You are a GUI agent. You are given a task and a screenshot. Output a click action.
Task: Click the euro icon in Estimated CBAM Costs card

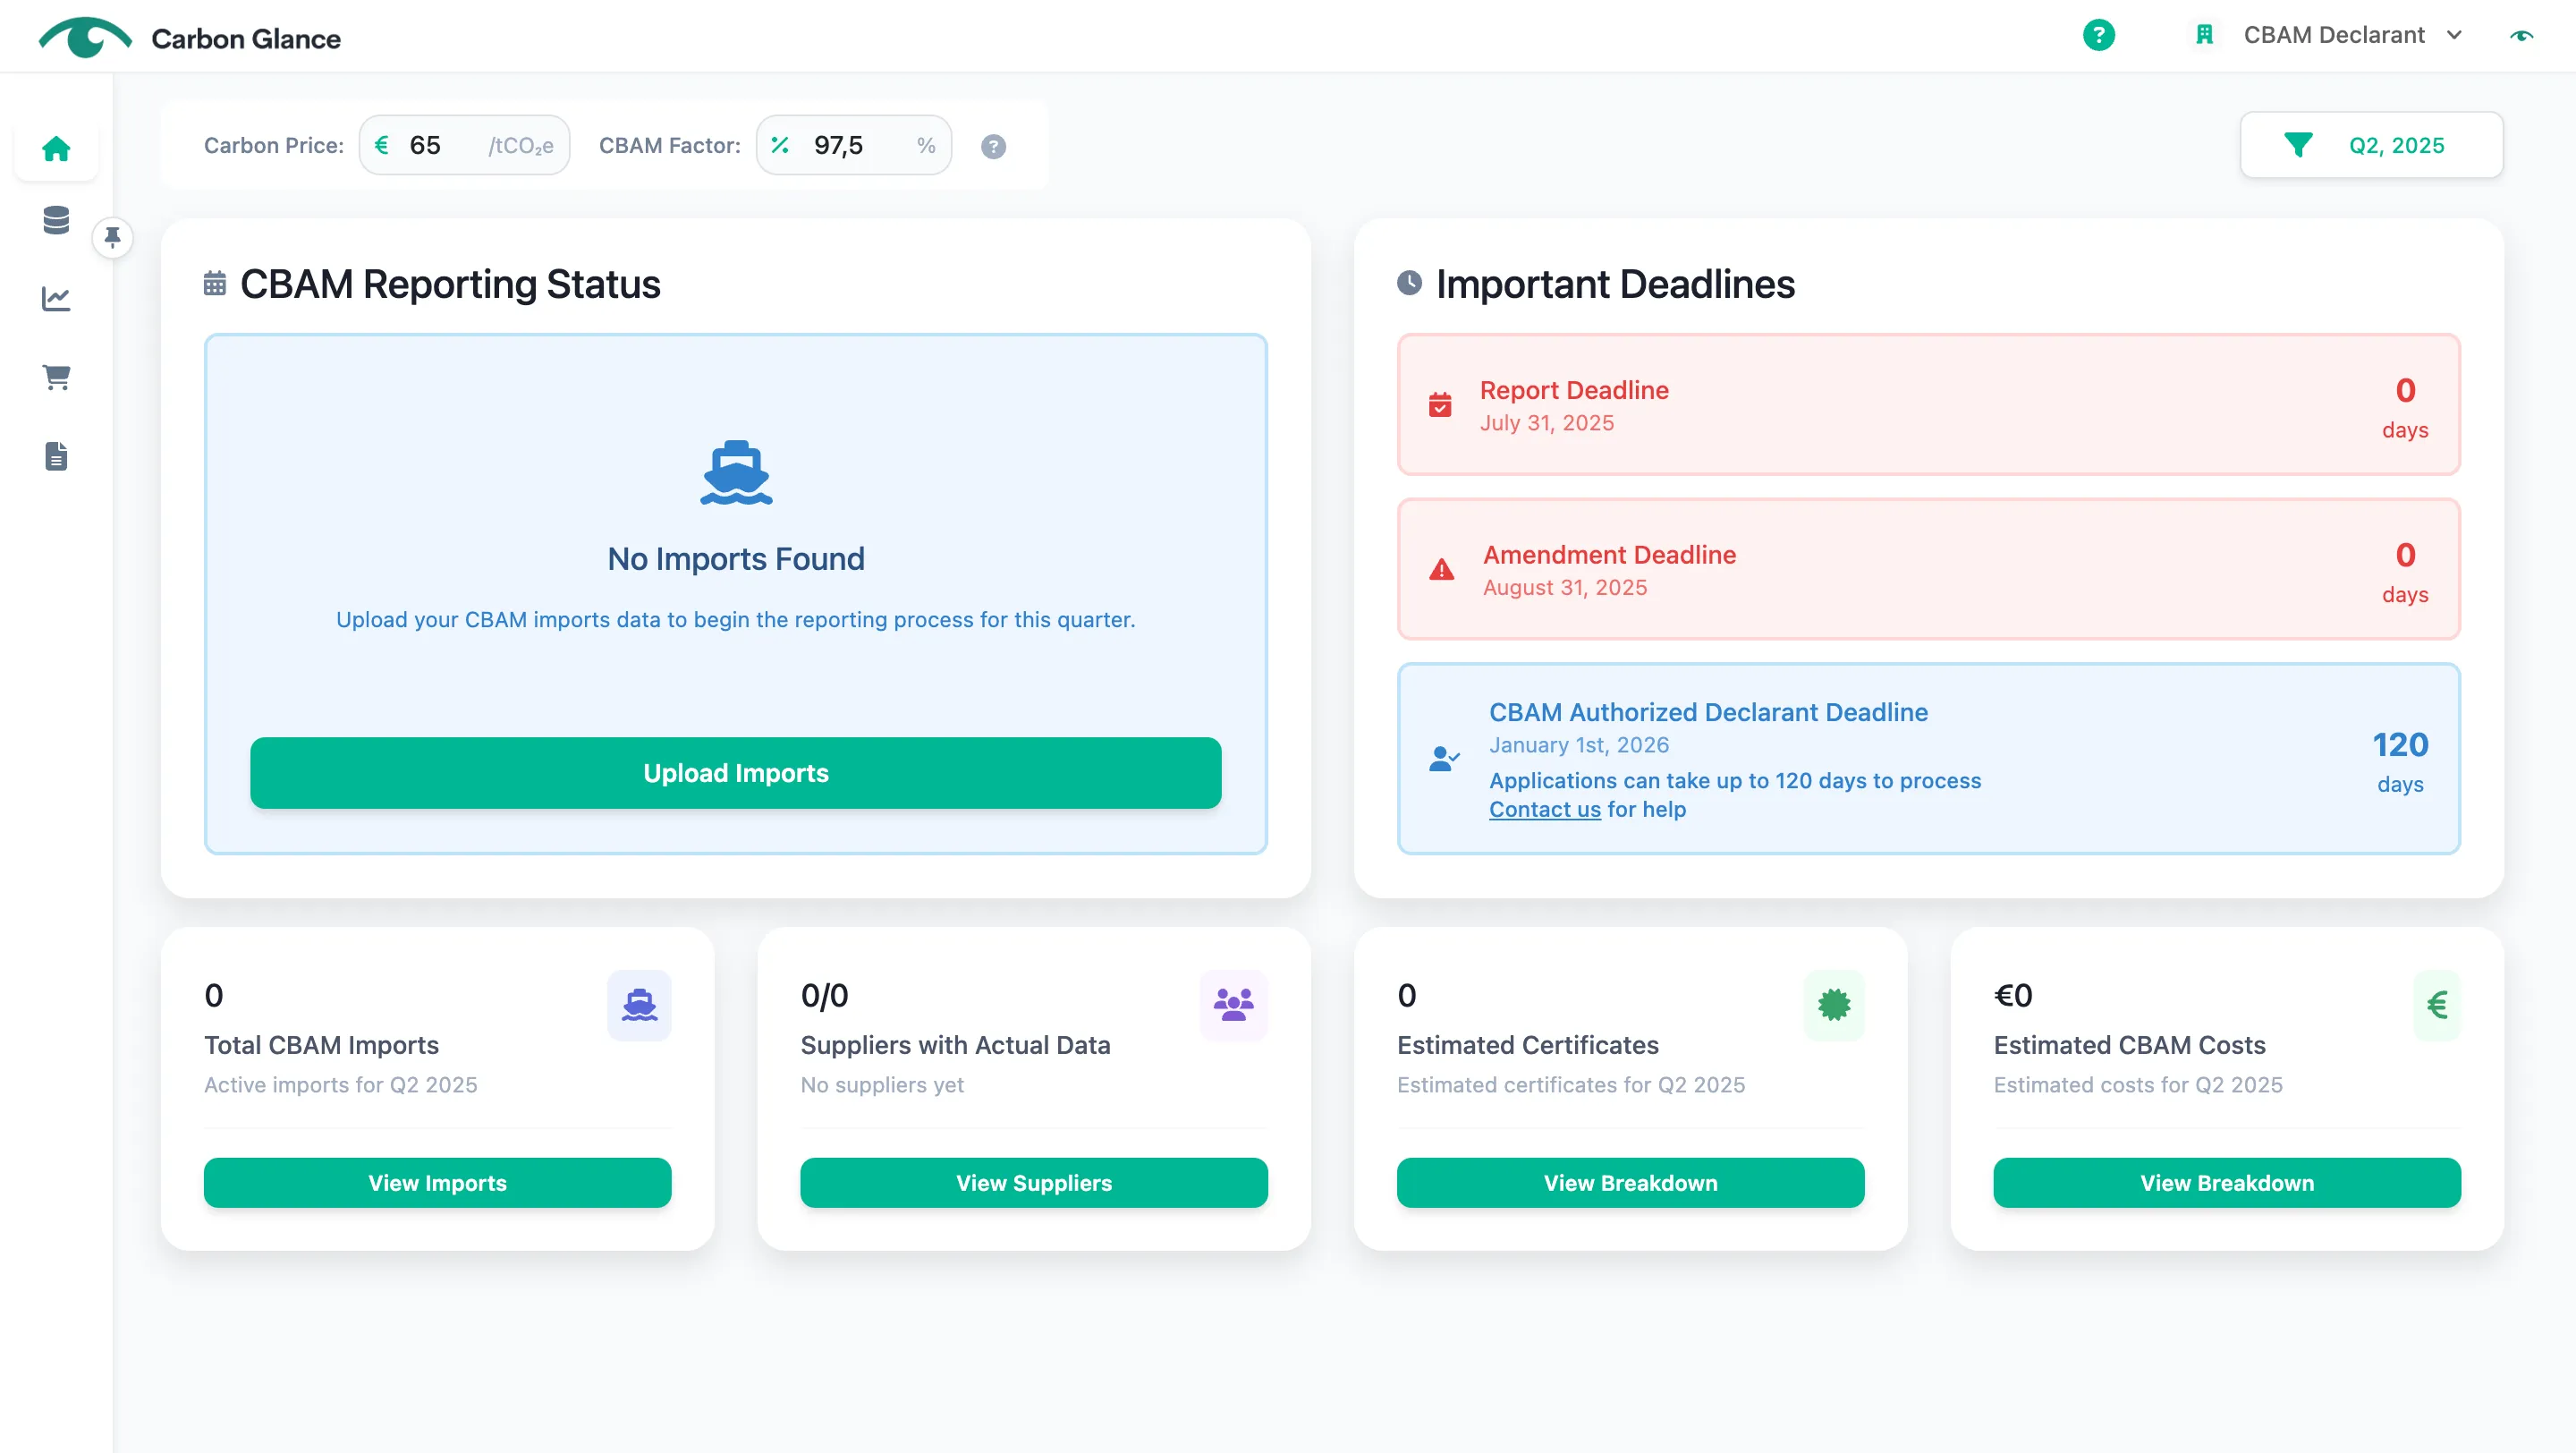2437,1005
